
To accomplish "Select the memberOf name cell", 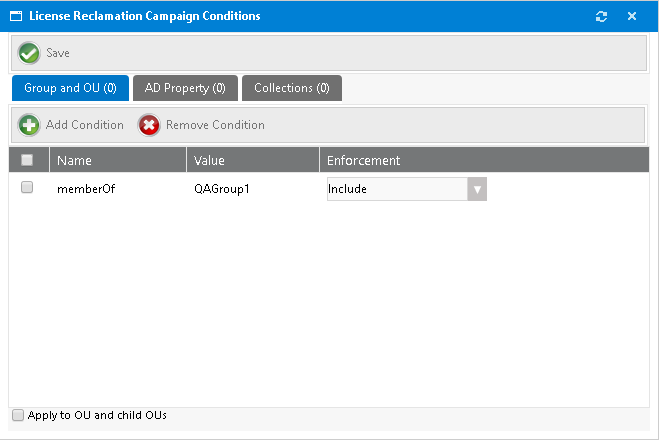I will coord(86,188).
